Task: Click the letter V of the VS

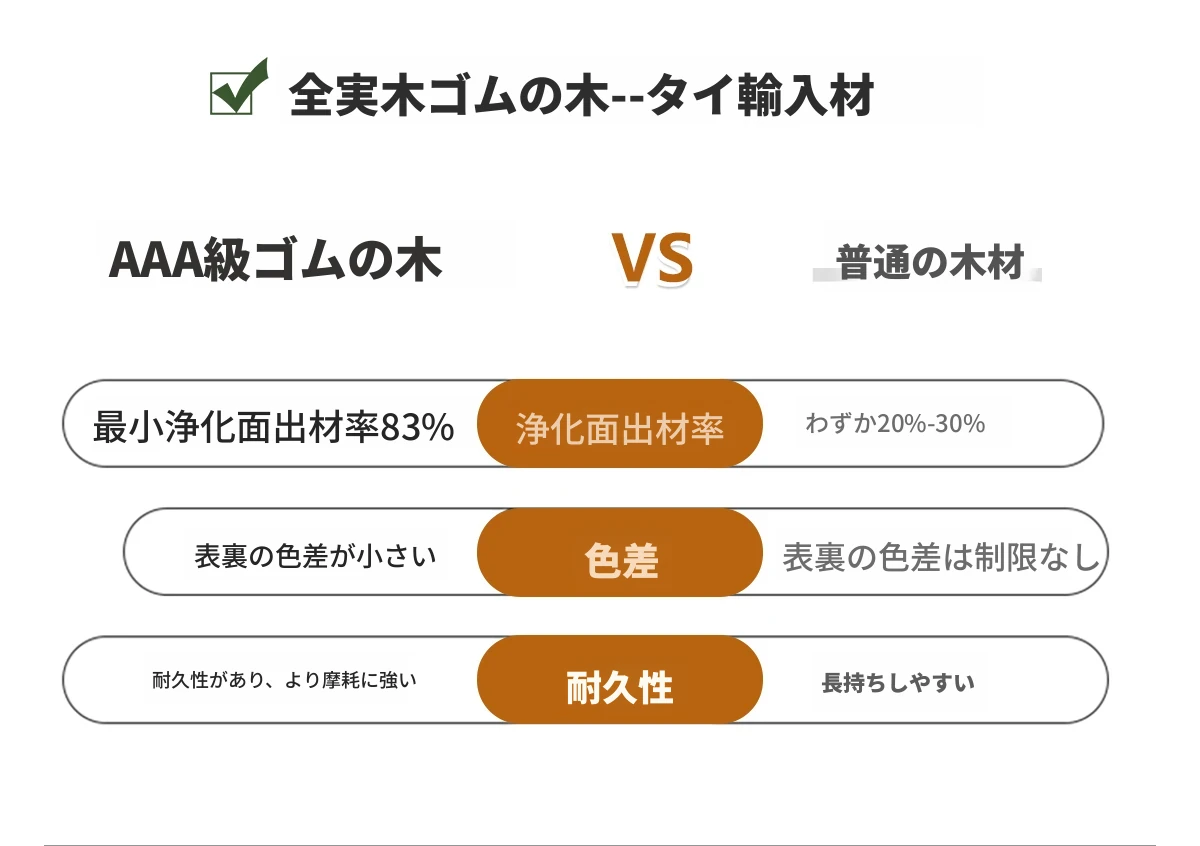Action: [x=633, y=259]
